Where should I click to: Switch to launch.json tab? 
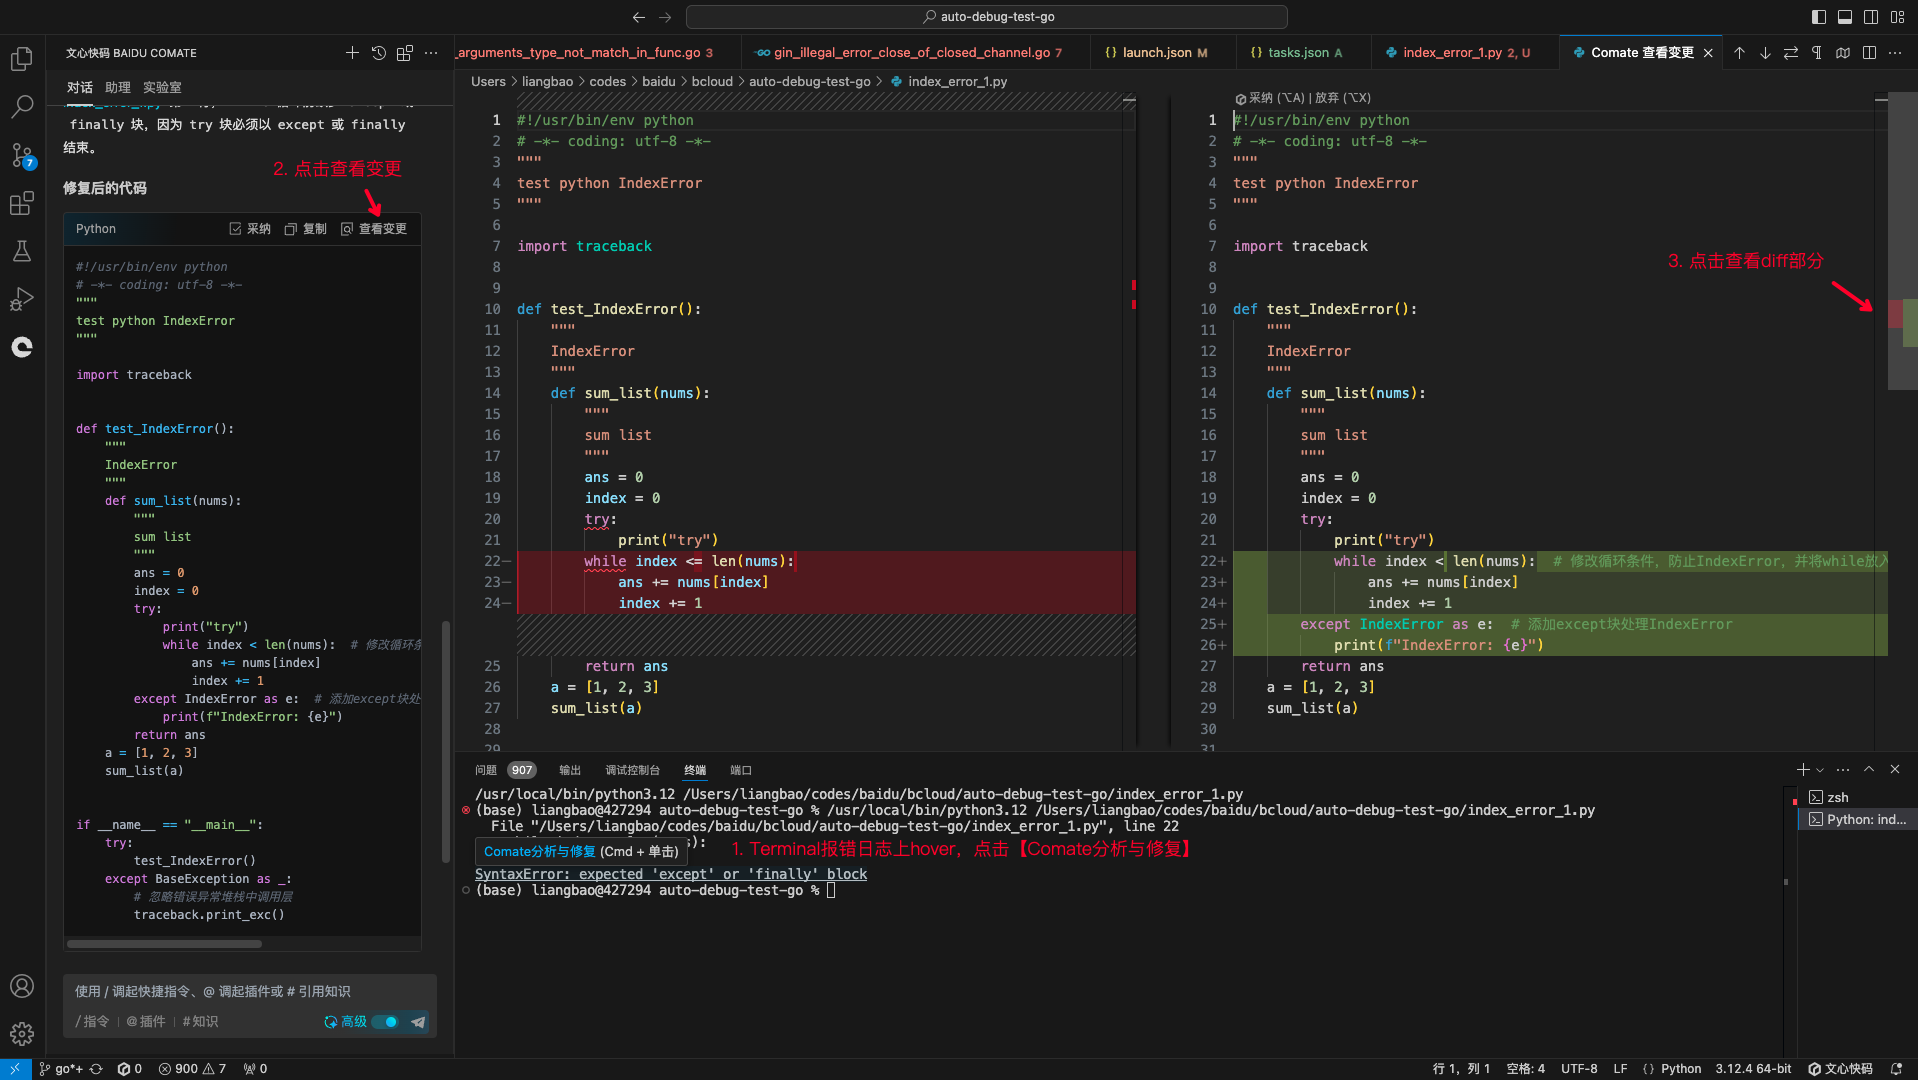click(x=1156, y=53)
